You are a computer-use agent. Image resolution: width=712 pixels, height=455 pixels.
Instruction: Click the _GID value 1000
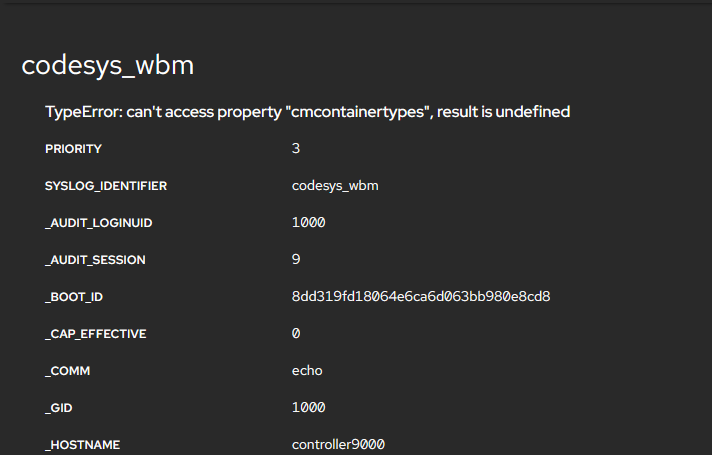click(x=308, y=408)
